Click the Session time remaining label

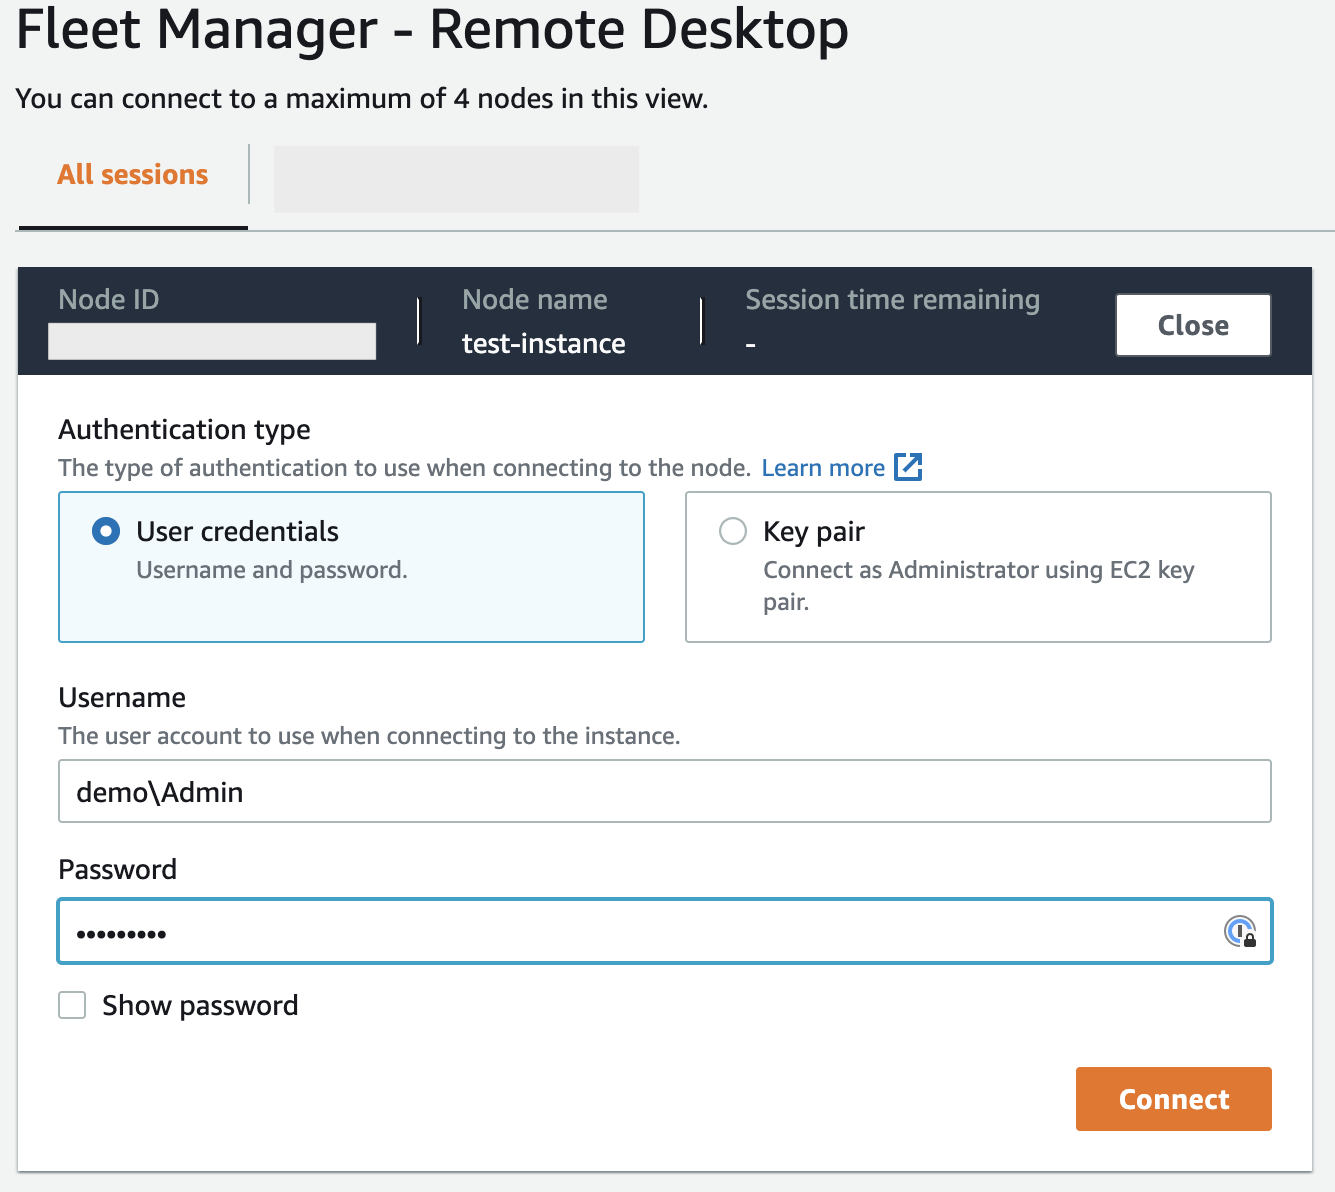click(892, 299)
